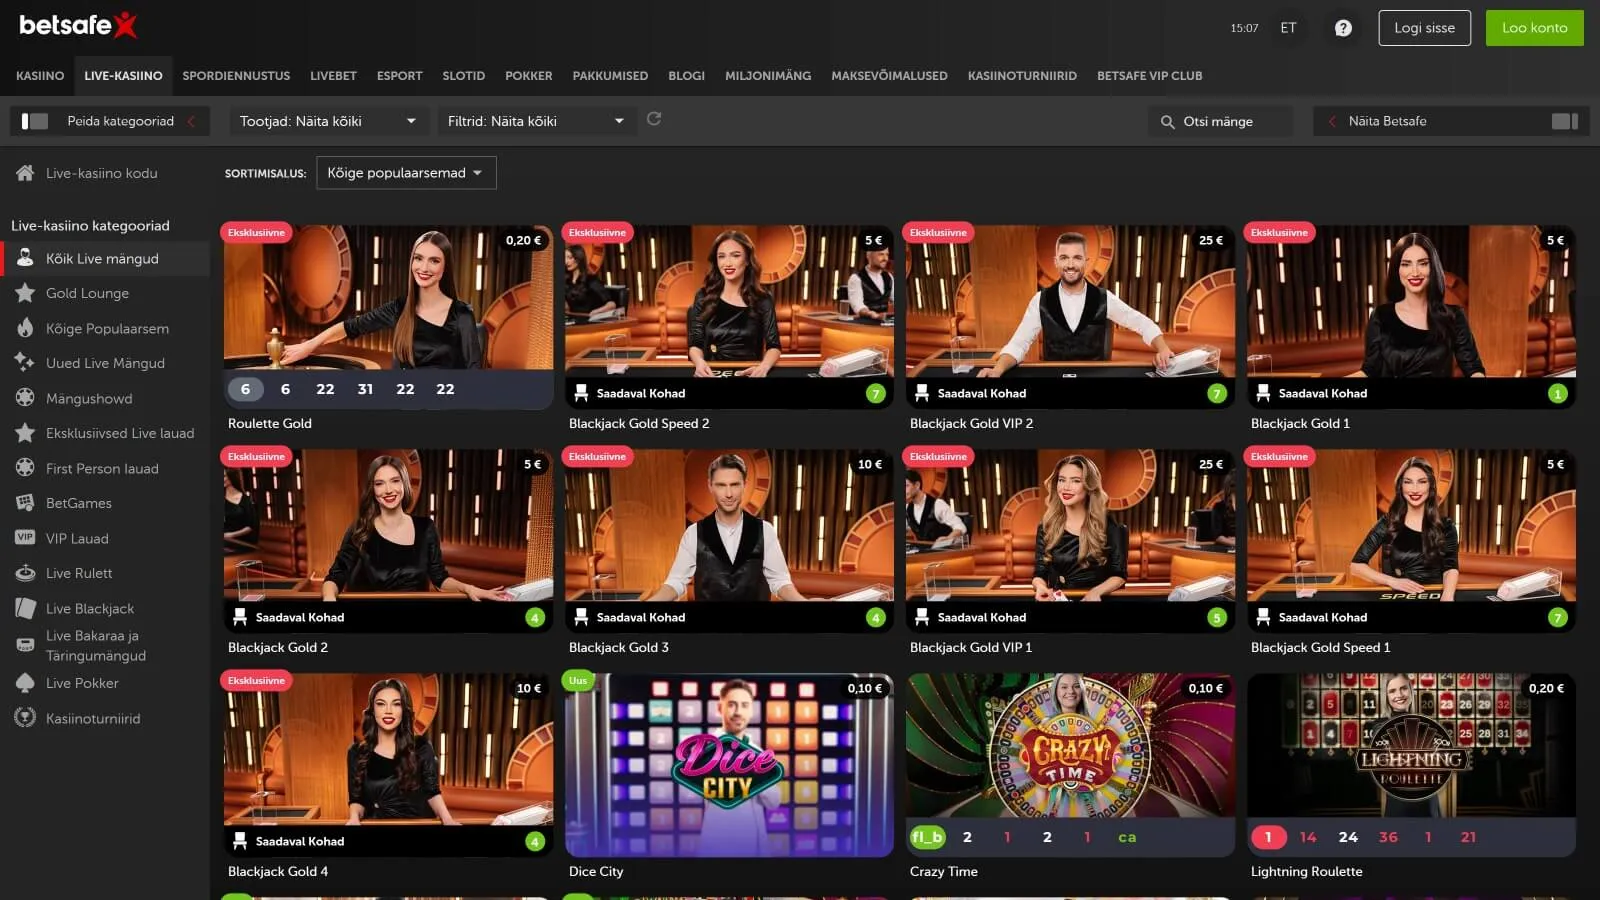Open the ESPORT tab
The image size is (1600, 900).
(x=399, y=76)
